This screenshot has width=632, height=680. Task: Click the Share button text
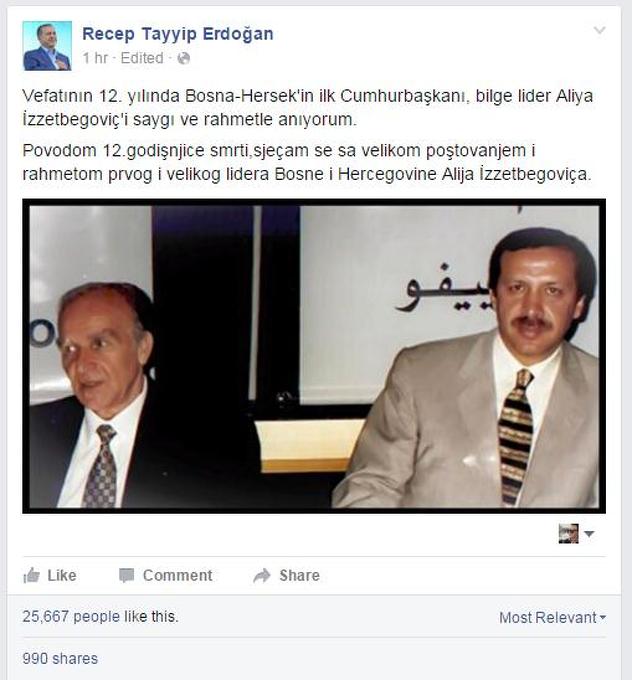(300, 575)
